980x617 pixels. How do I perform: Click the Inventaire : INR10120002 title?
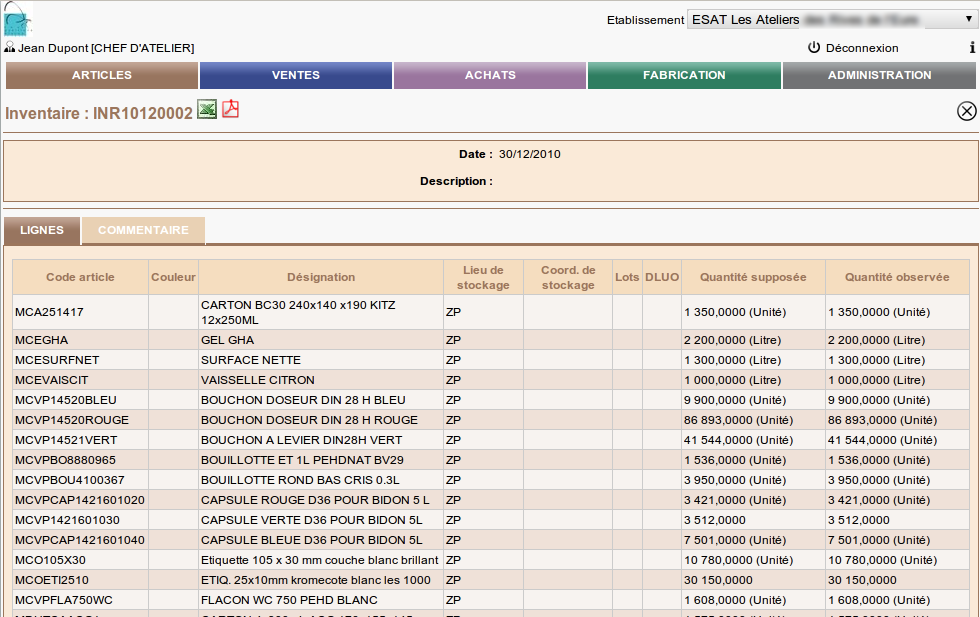pyautogui.click(x=99, y=113)
